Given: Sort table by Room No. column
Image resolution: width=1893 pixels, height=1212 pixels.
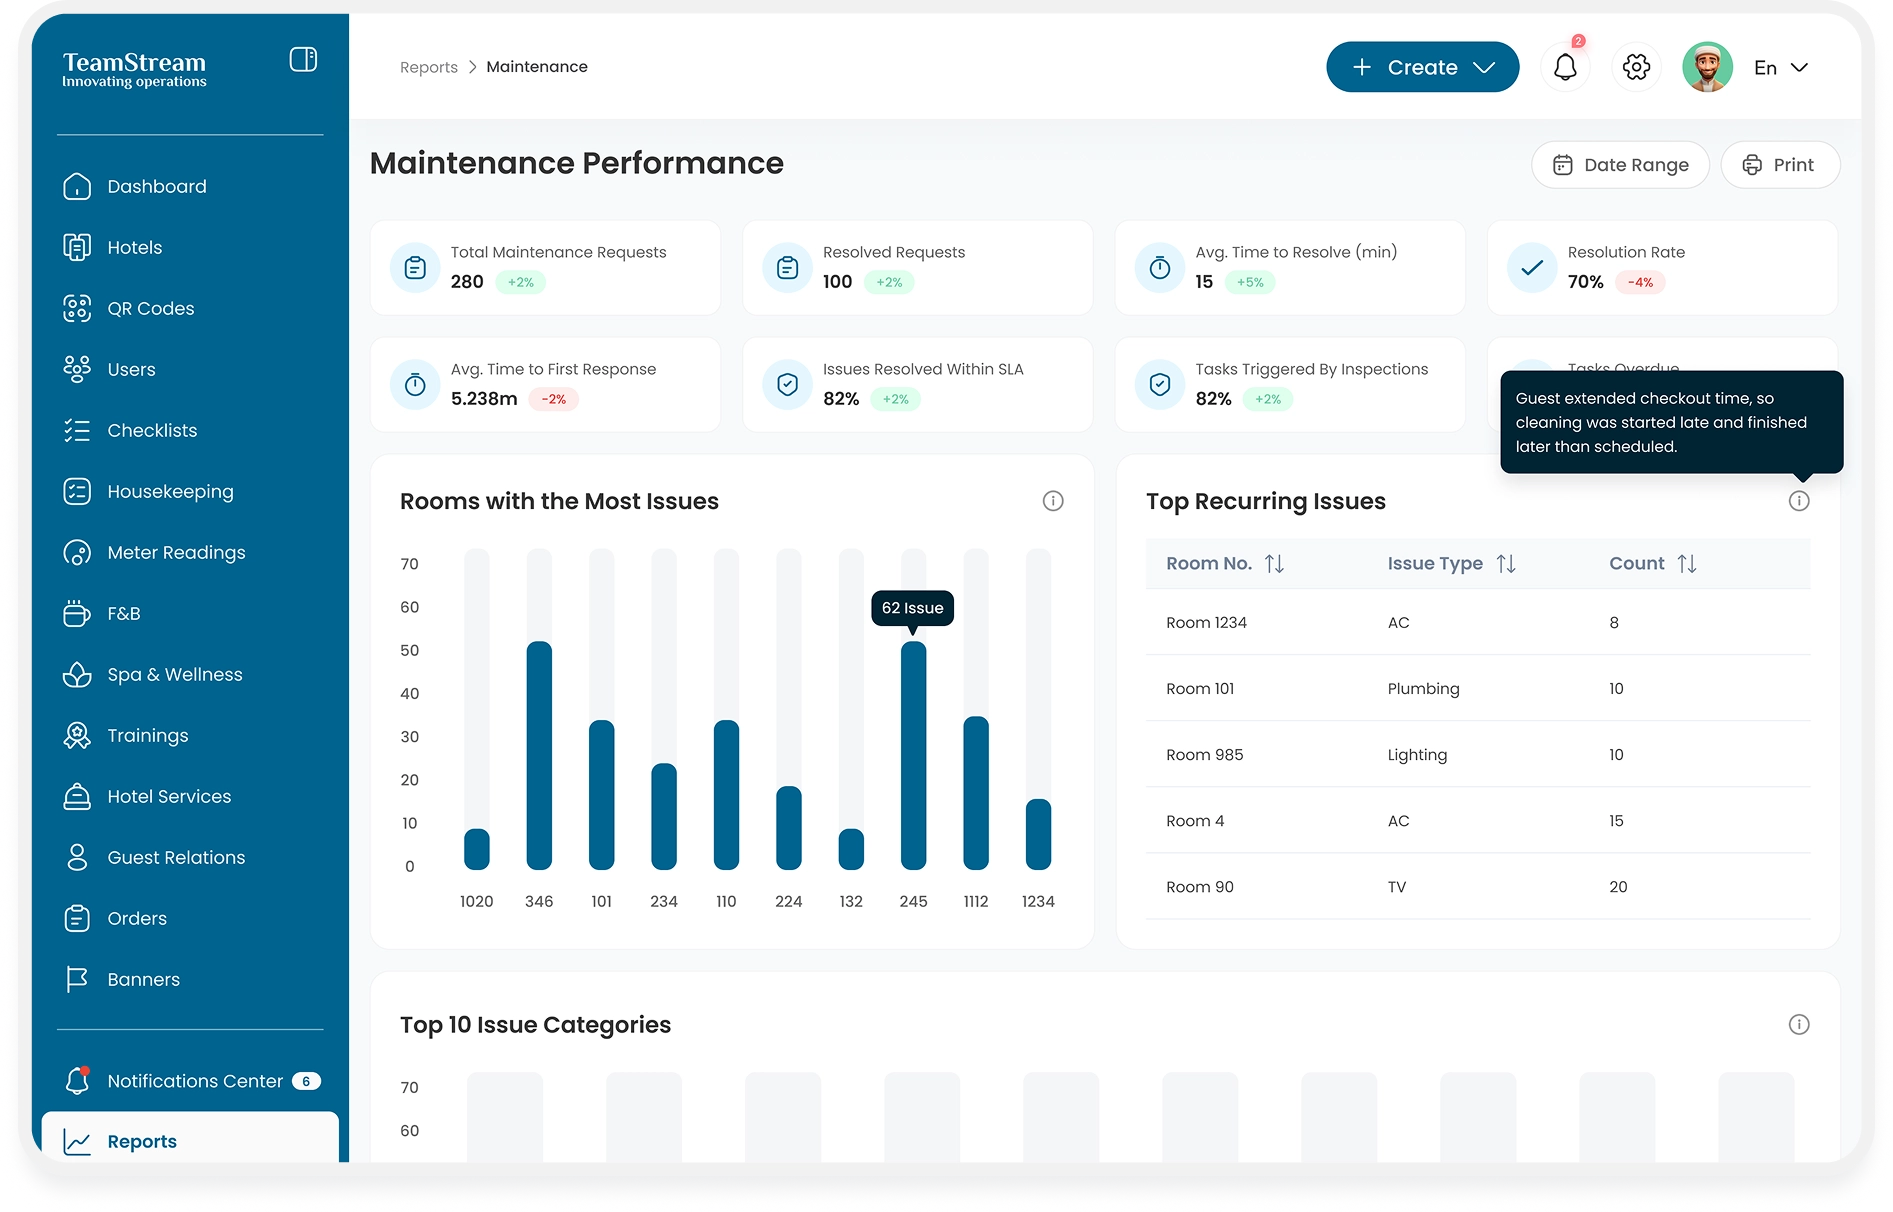Looking at the screenshot, I should pos(1274,564).
